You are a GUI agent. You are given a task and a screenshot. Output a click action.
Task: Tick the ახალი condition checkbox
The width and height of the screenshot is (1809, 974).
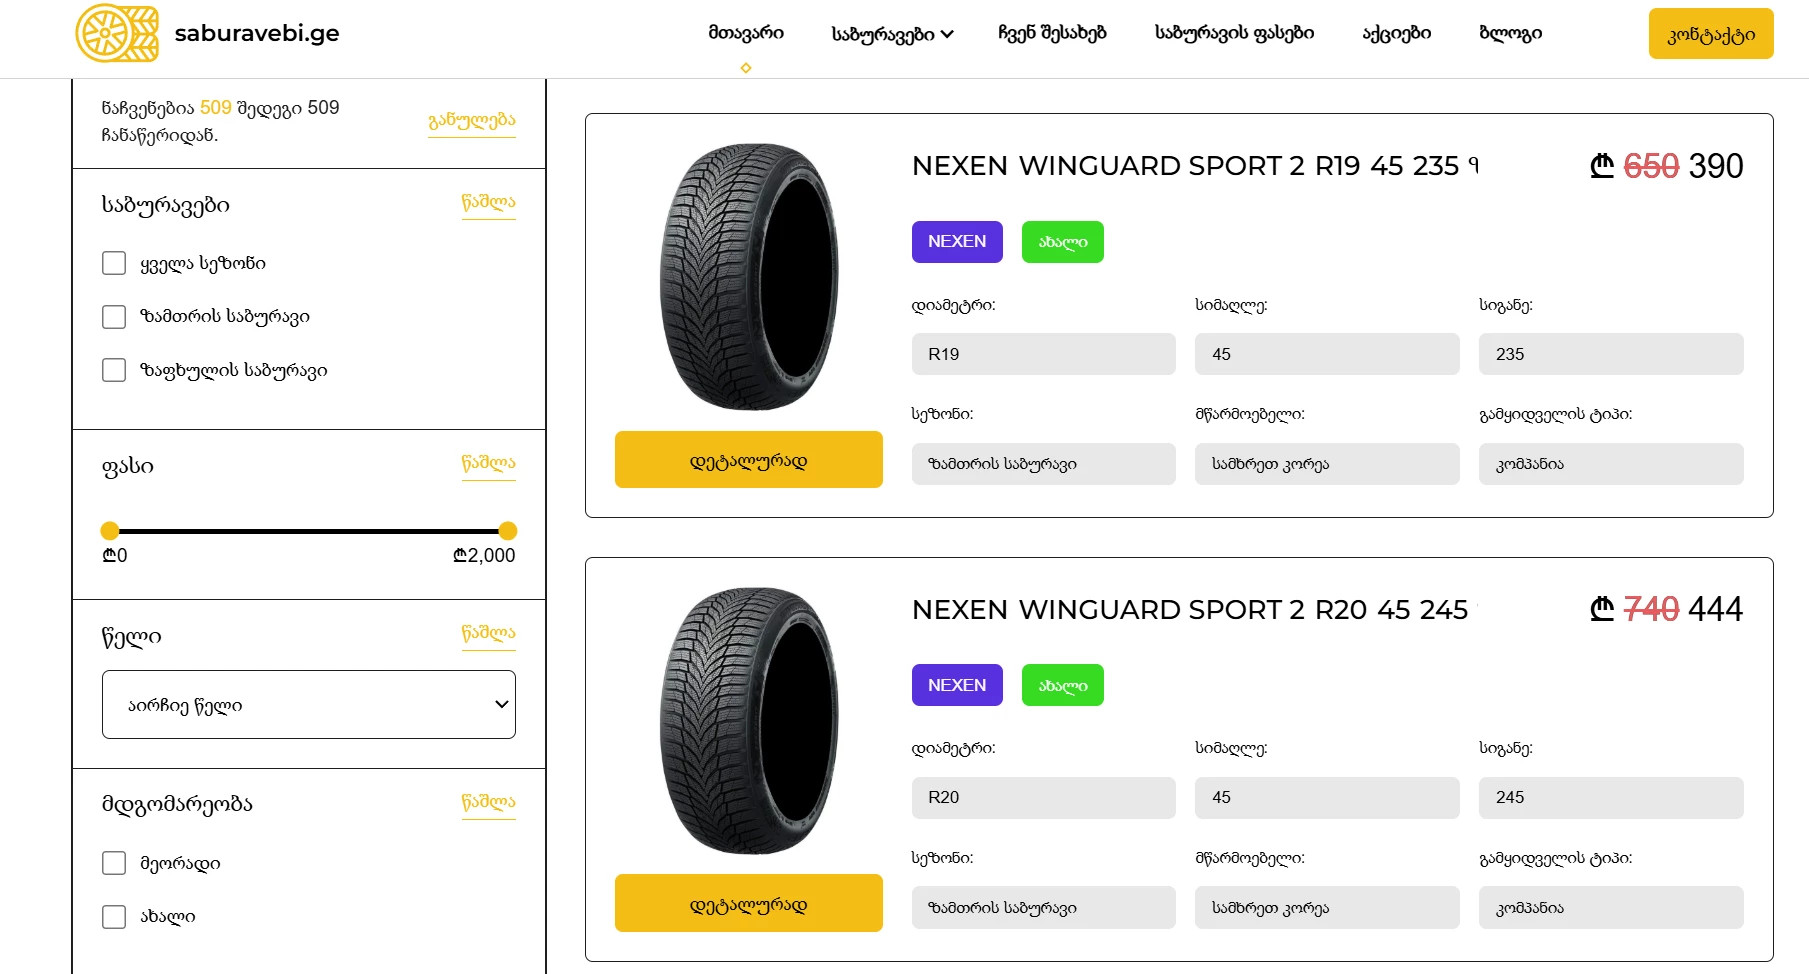pos(114,917)
